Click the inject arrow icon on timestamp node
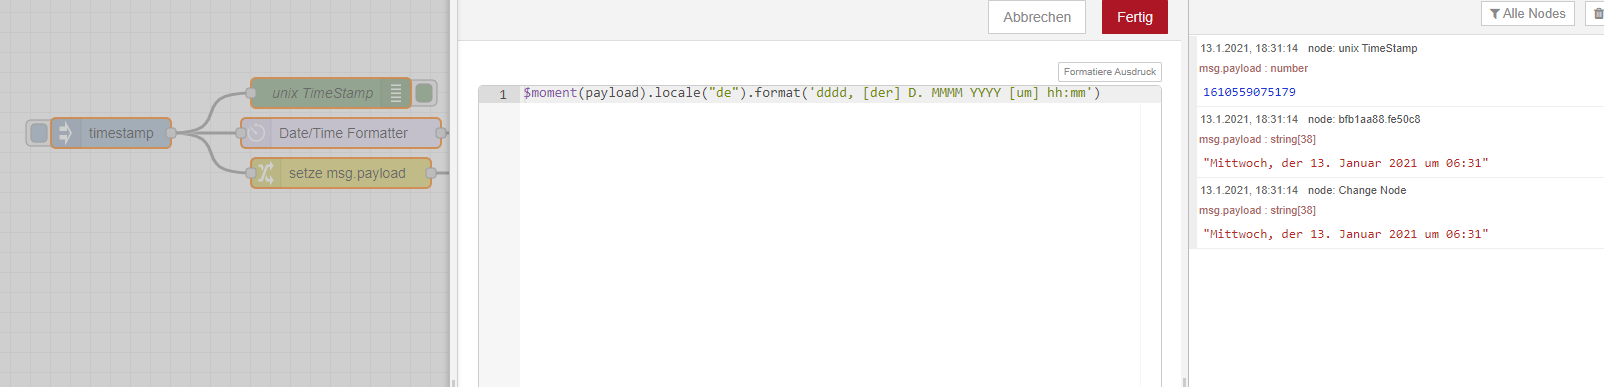1604x387 pixels. [65, 133]
